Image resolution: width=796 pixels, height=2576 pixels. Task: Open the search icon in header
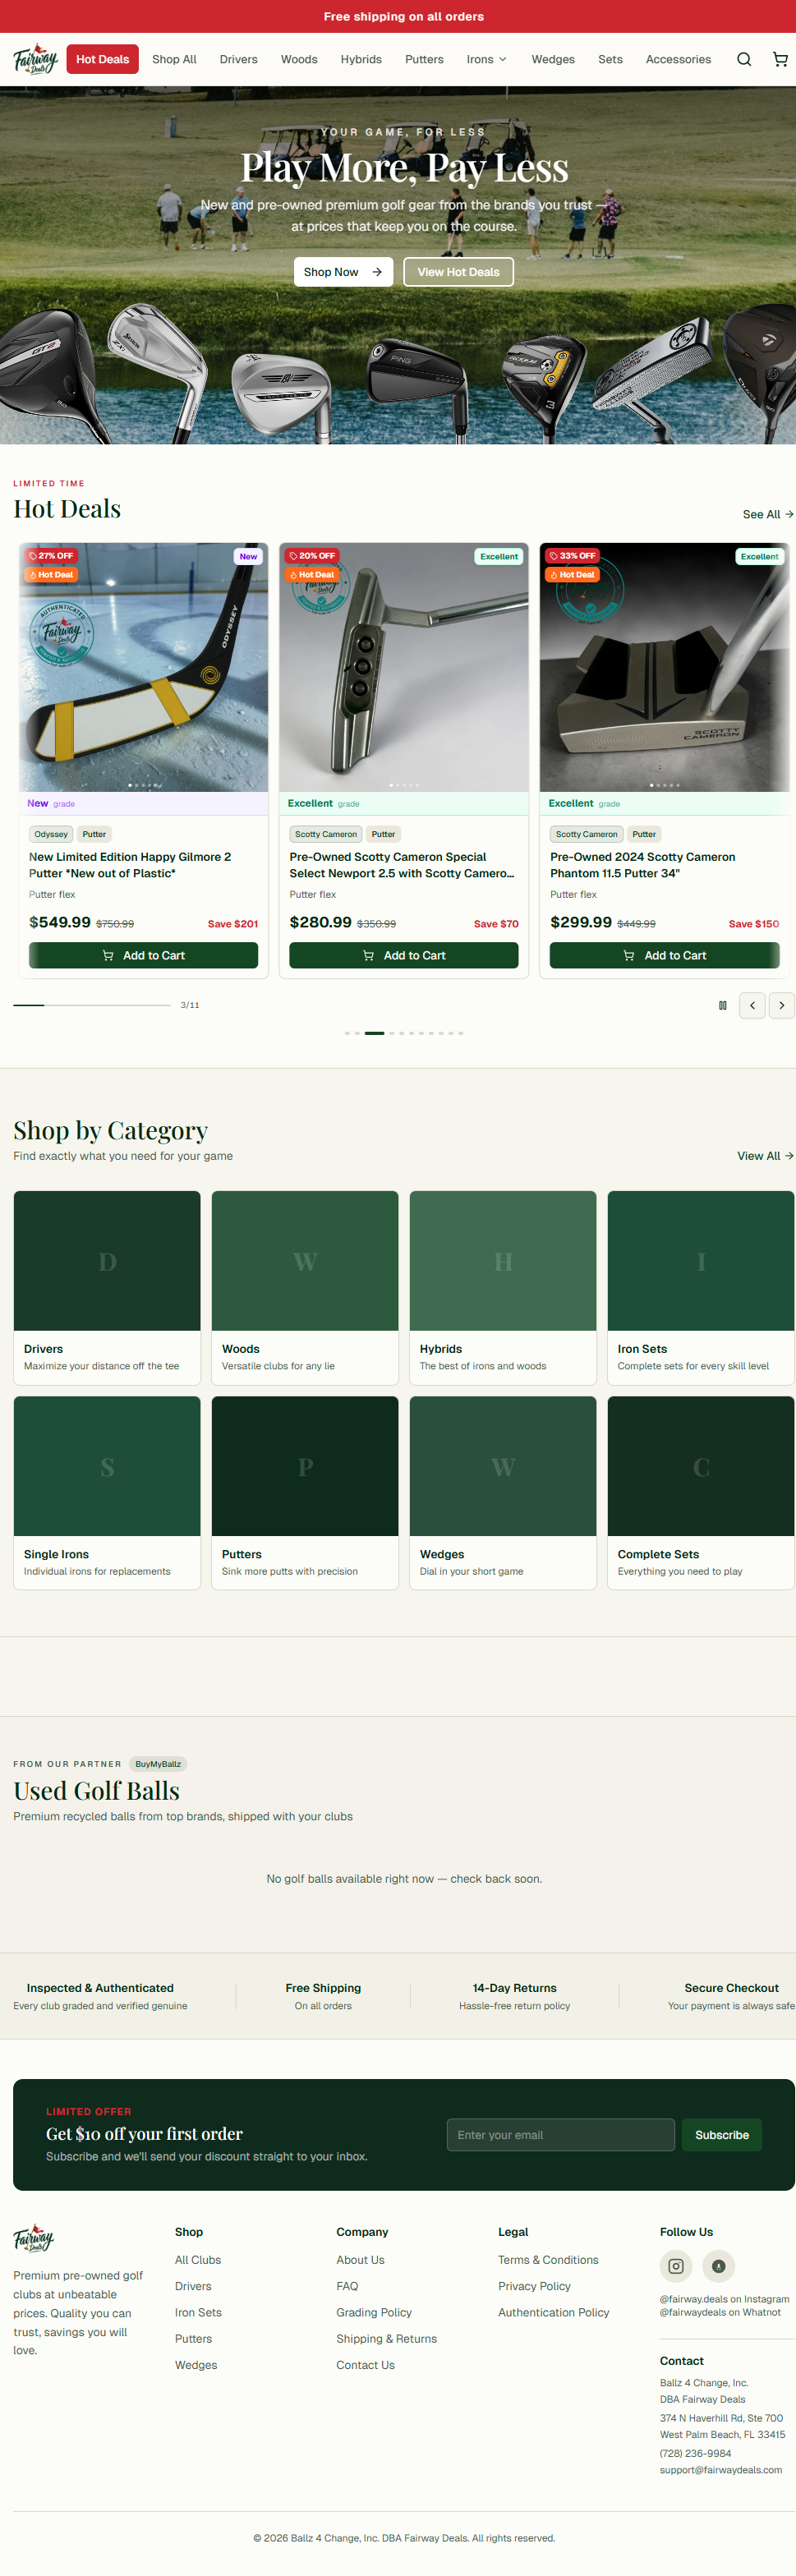[743, 60]
